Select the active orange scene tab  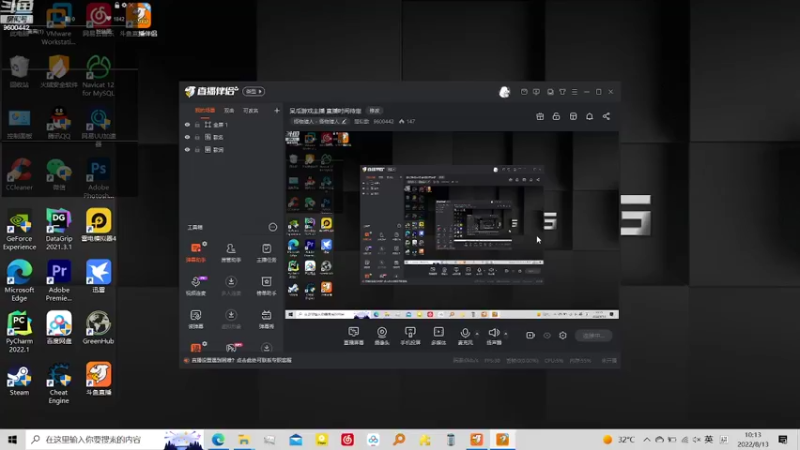coord(205,111)
